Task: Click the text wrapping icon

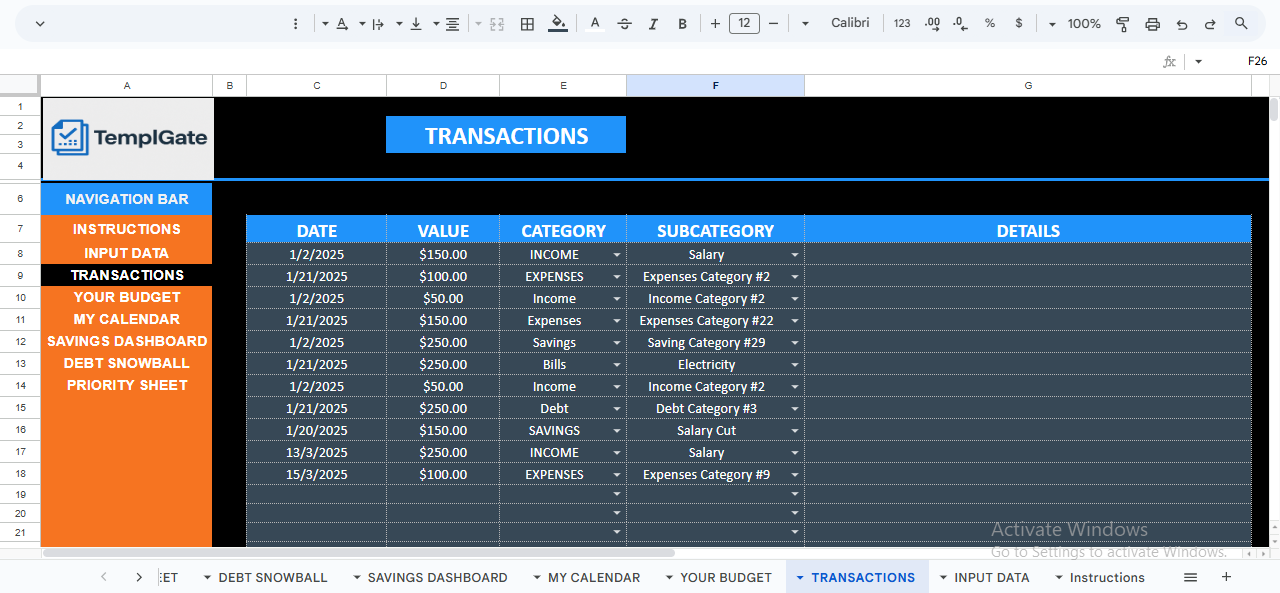Action: 378,23
